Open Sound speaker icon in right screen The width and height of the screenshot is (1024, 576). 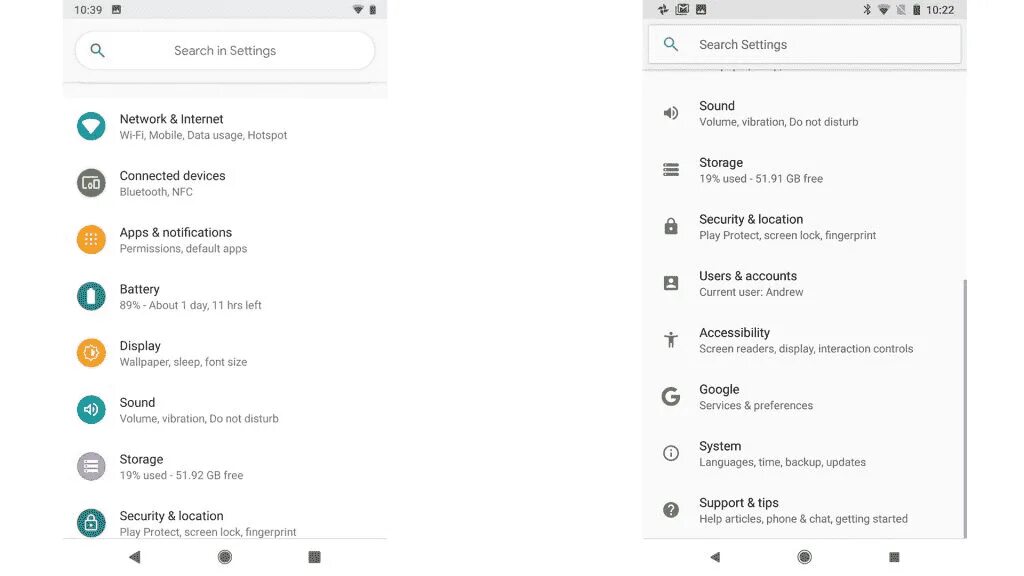click(671, 113)
